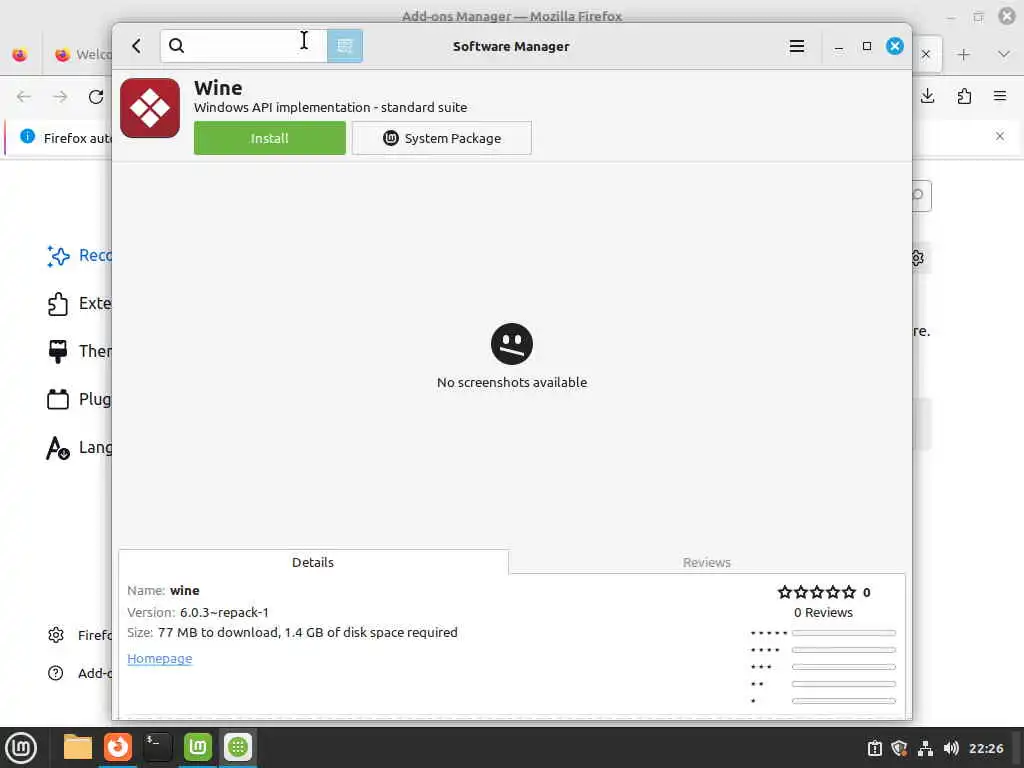This screenshot has width=1024, height=768.
Task: Open Firefox extensions puzzle icon in toolbar
Action: tap(964, 97)
